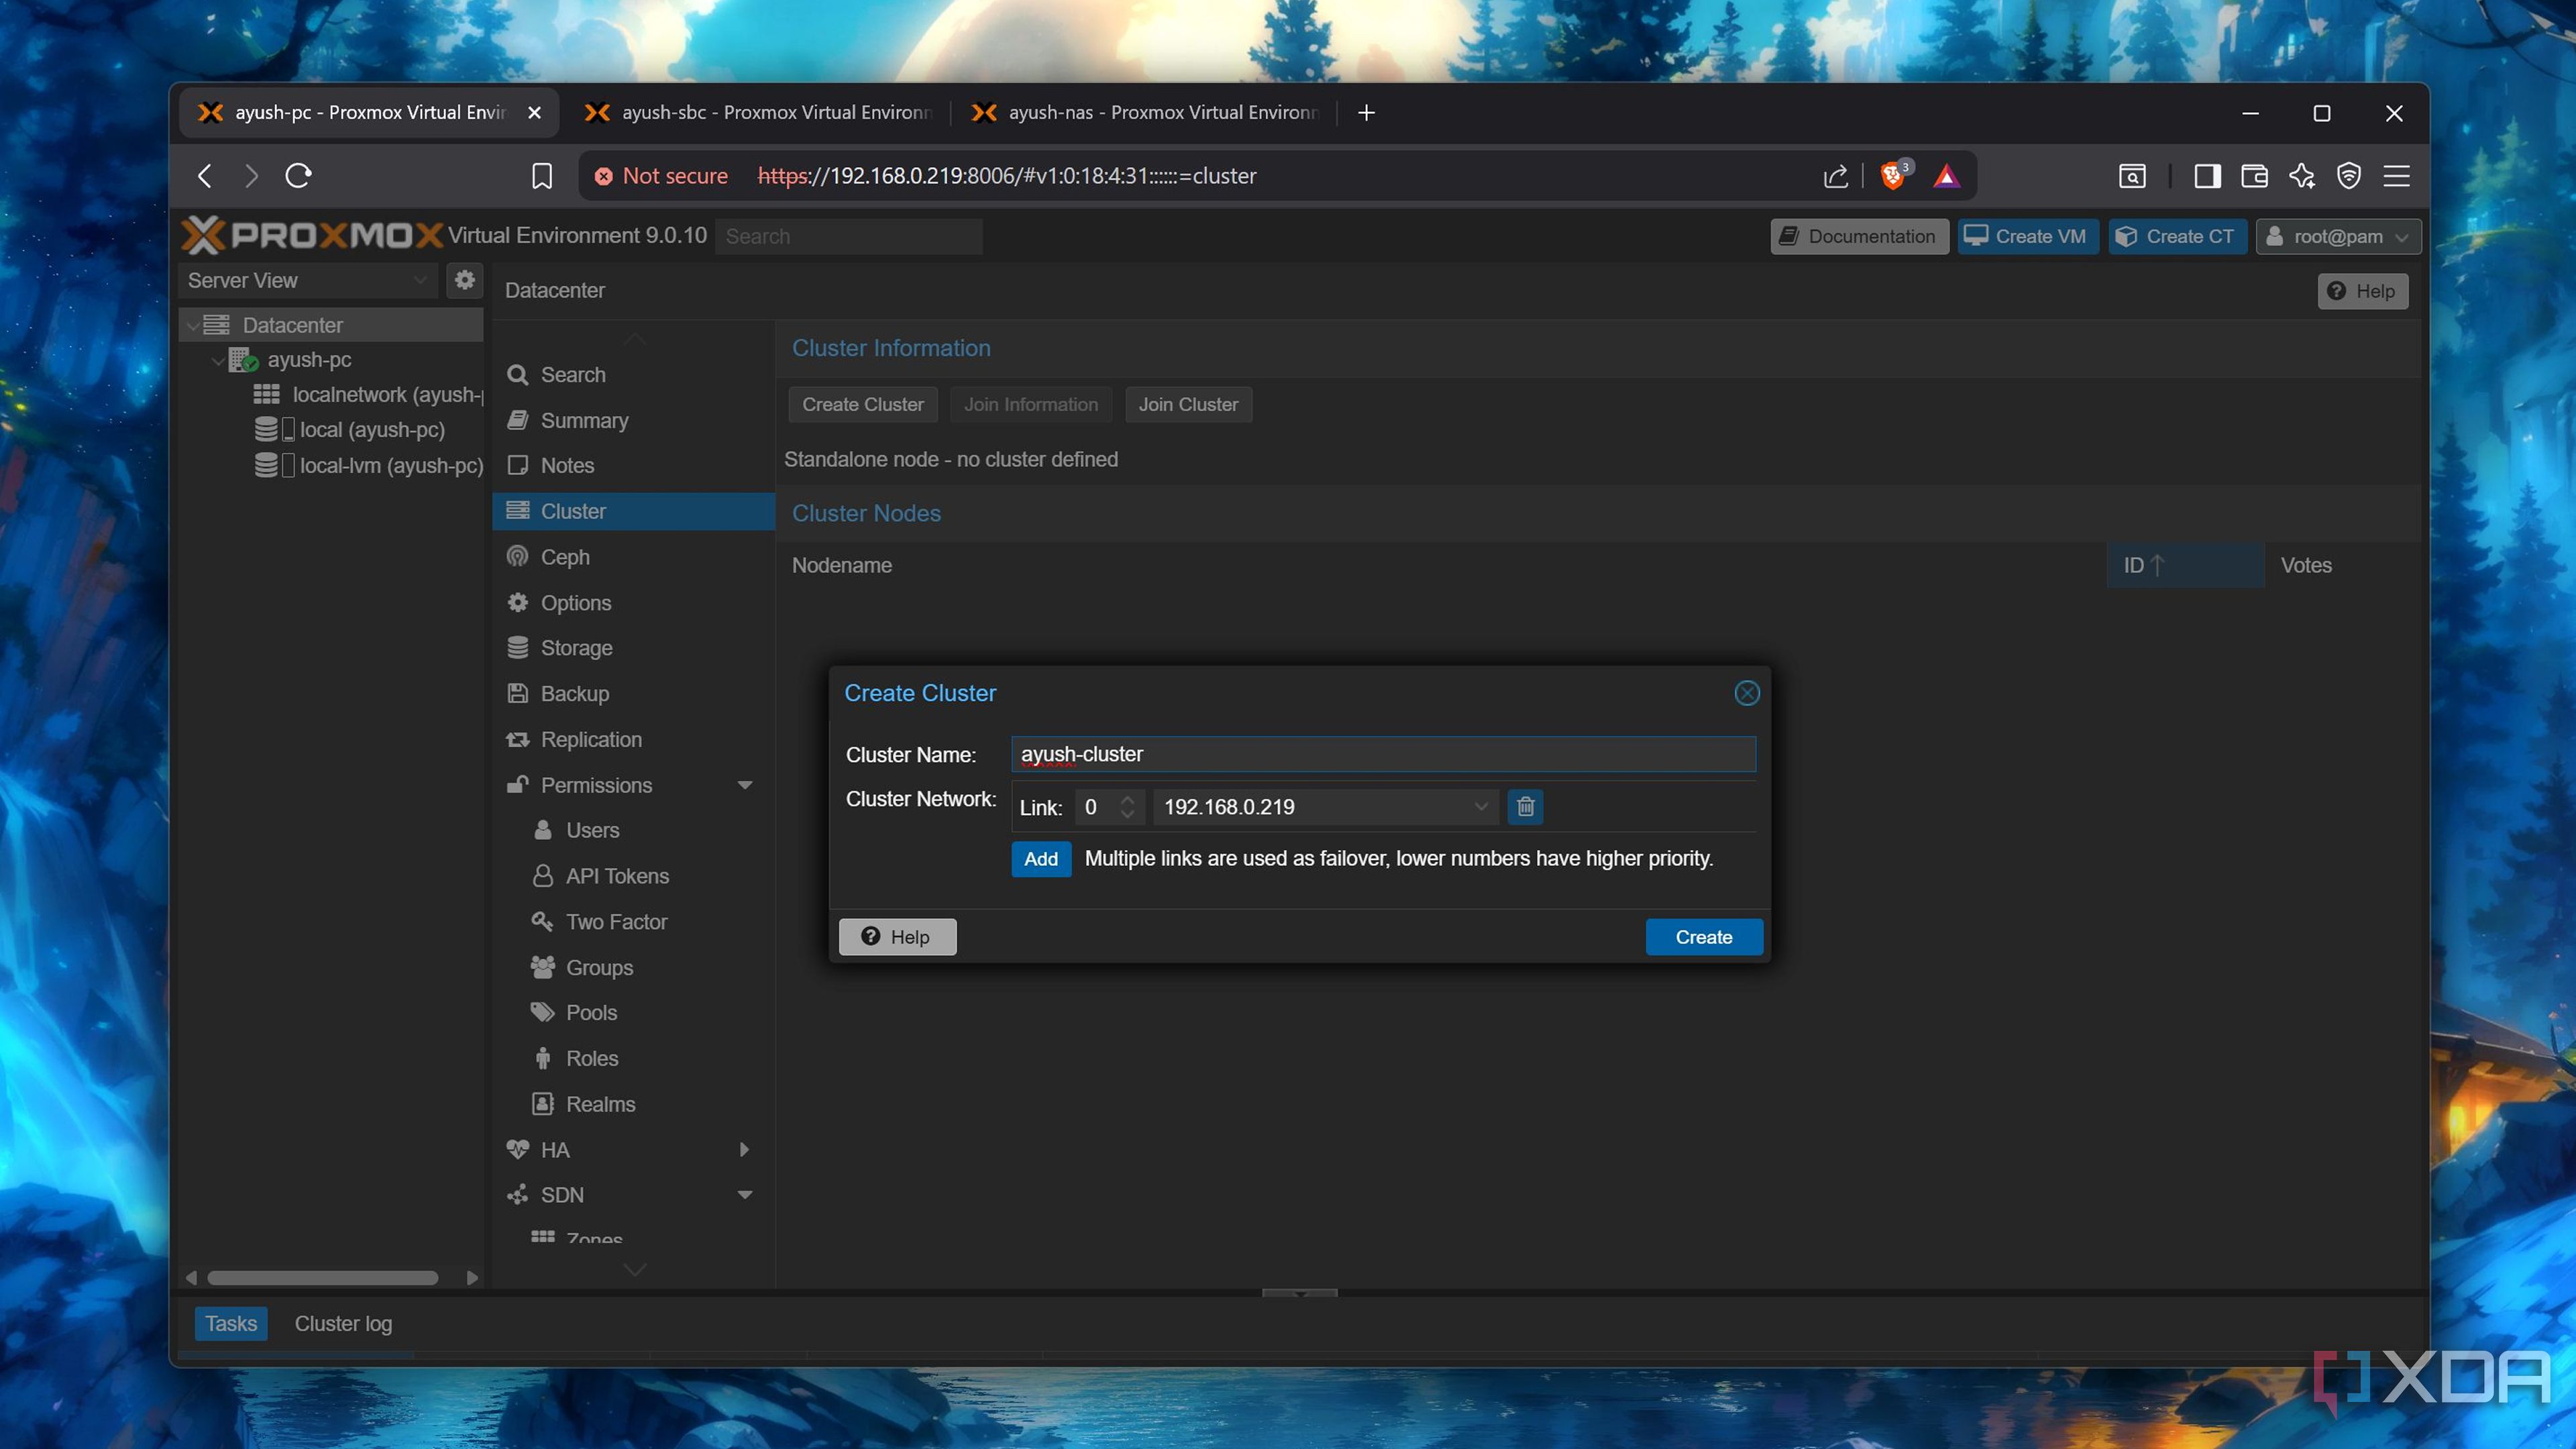Open the browser share icon

click(x=1835, y=176)
